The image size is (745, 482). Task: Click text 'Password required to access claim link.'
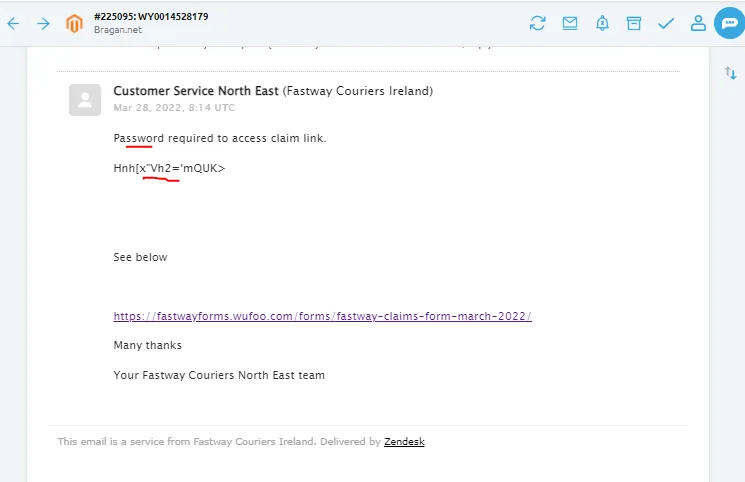click(x=220, y=138)
